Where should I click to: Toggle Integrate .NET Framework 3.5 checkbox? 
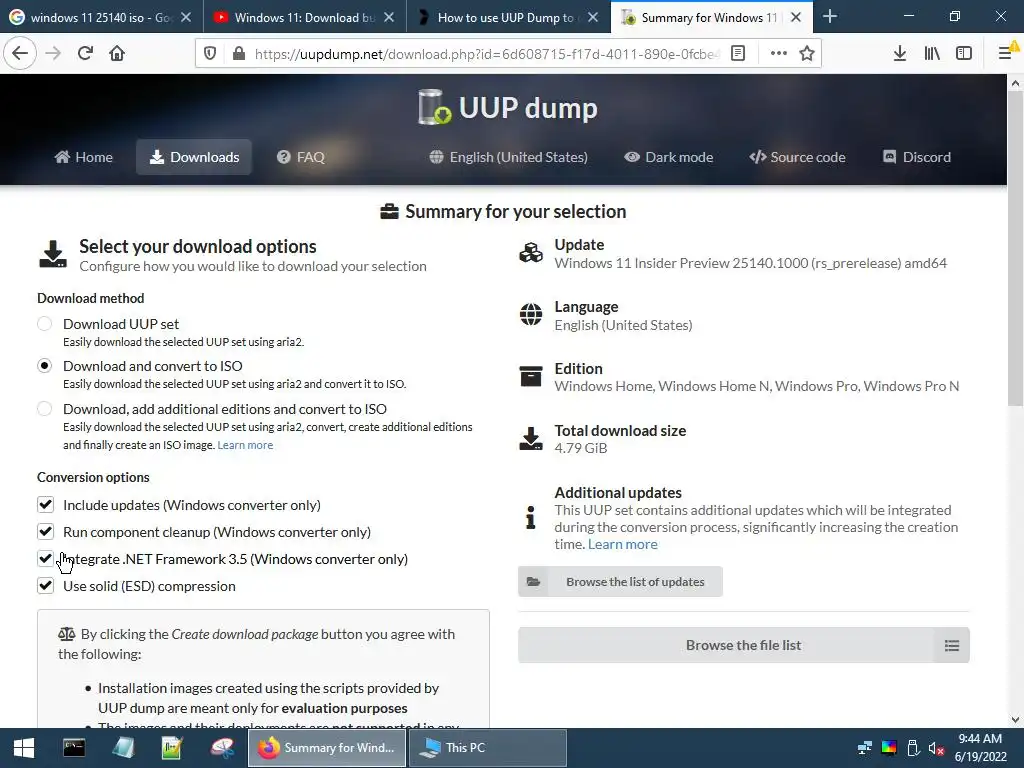coord(45,558)
